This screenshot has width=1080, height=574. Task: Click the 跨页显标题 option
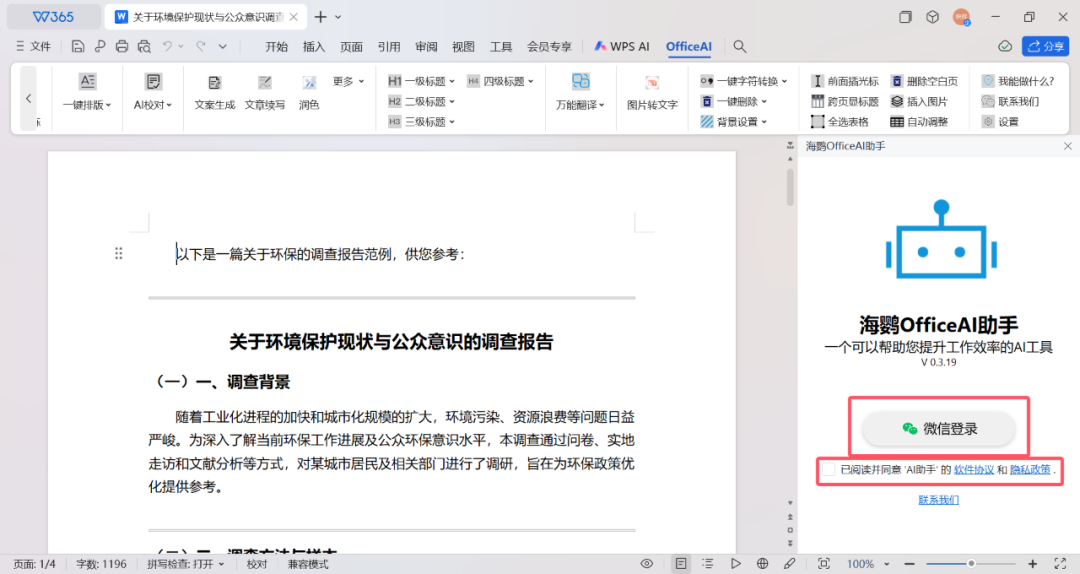point(844,101)
